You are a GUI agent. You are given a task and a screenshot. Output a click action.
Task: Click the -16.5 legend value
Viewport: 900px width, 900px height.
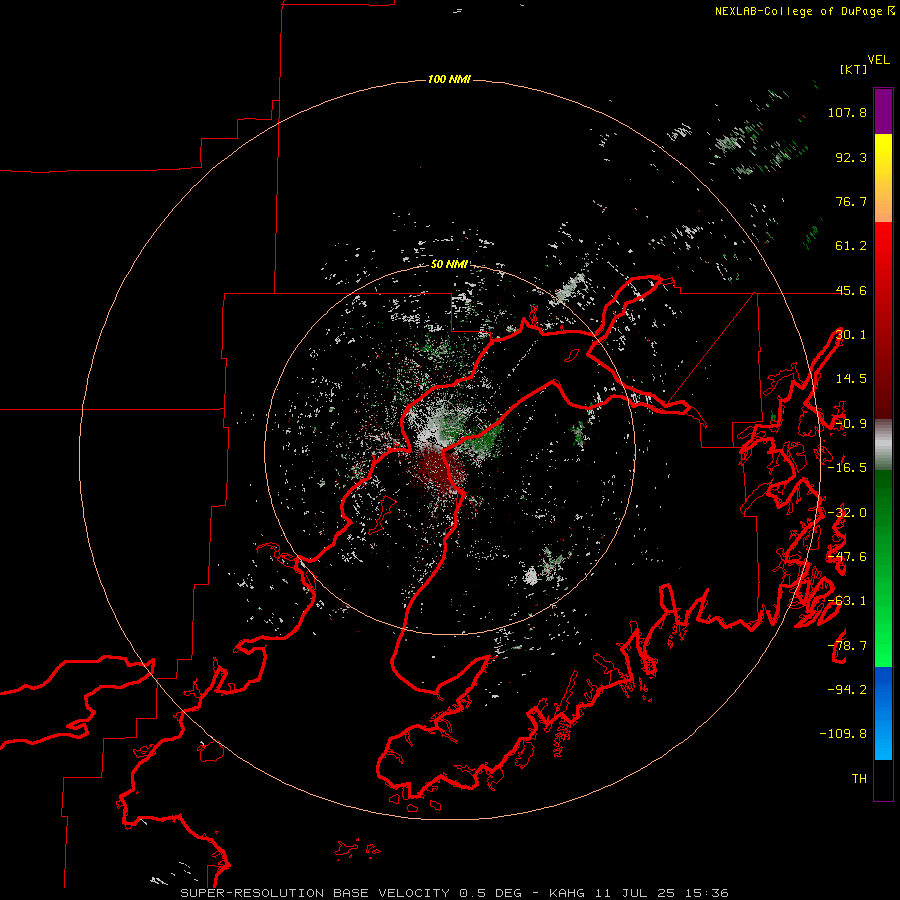click(847, 468)
